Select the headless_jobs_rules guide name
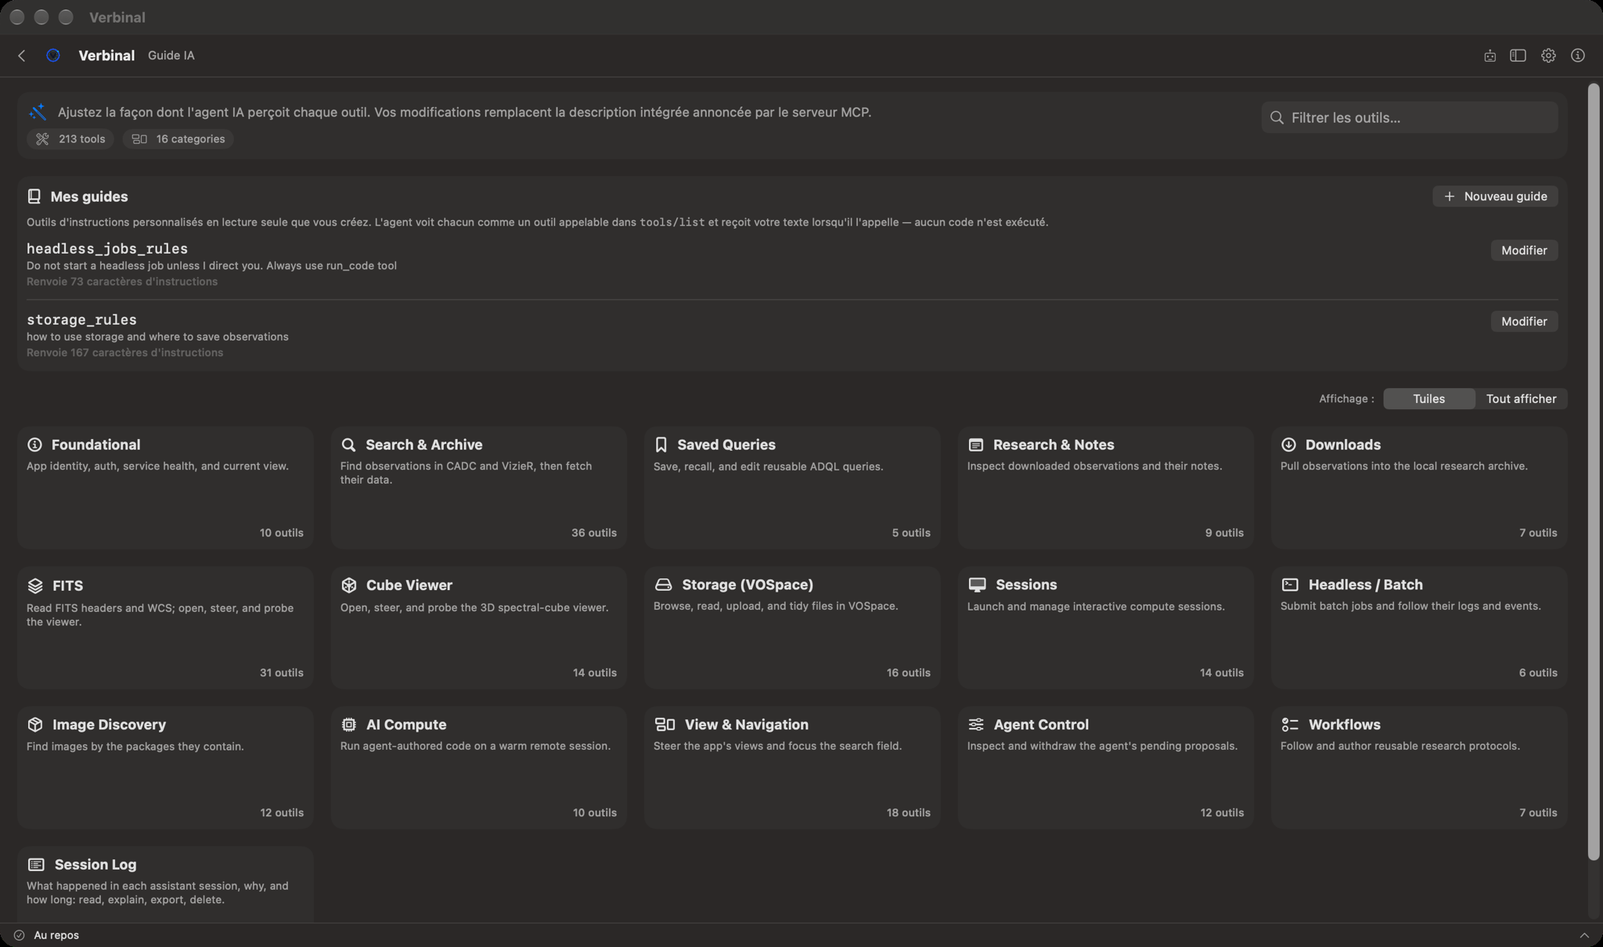Image resolution: width=1603 pixels, height=947 pixels. [x=107, y=249]
